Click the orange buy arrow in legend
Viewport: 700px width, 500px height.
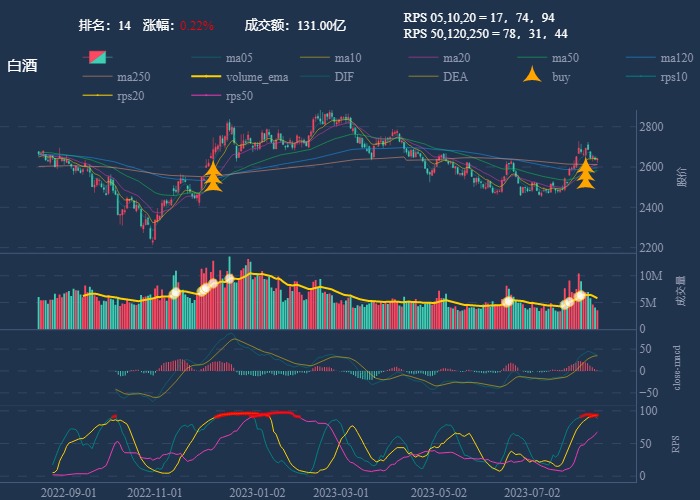533,77
